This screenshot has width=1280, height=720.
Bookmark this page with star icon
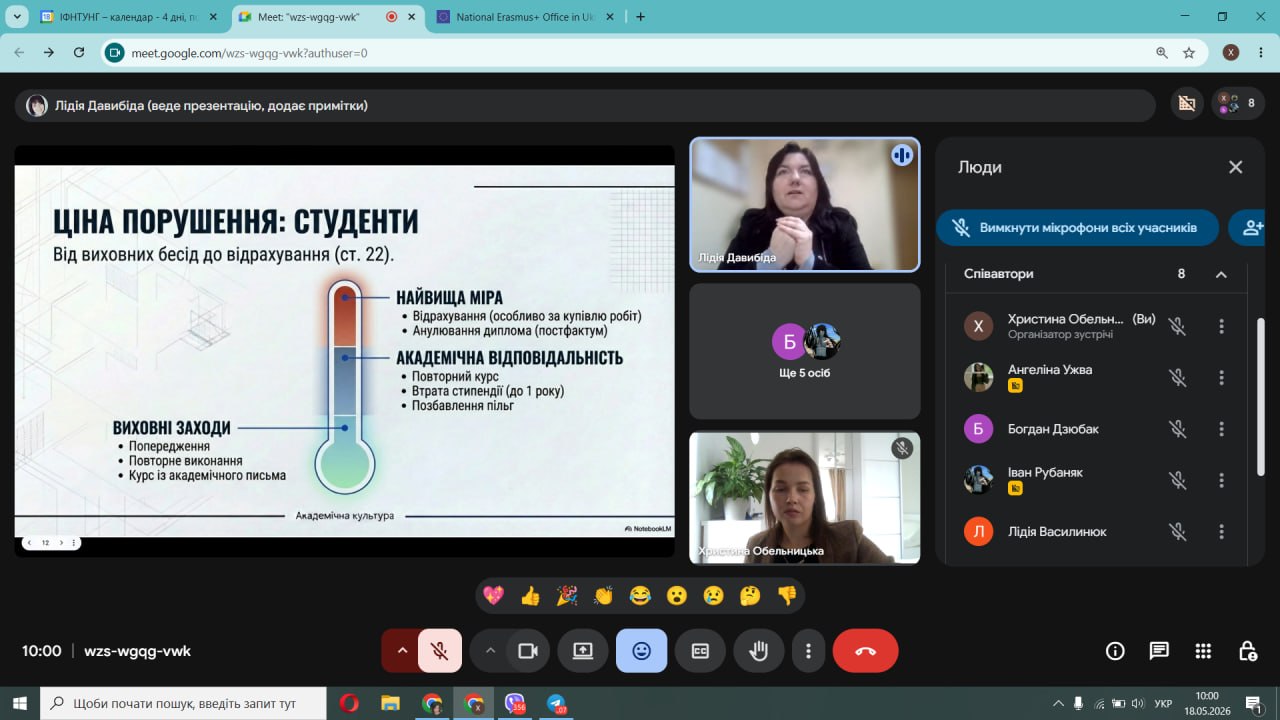coord(1189,53)
